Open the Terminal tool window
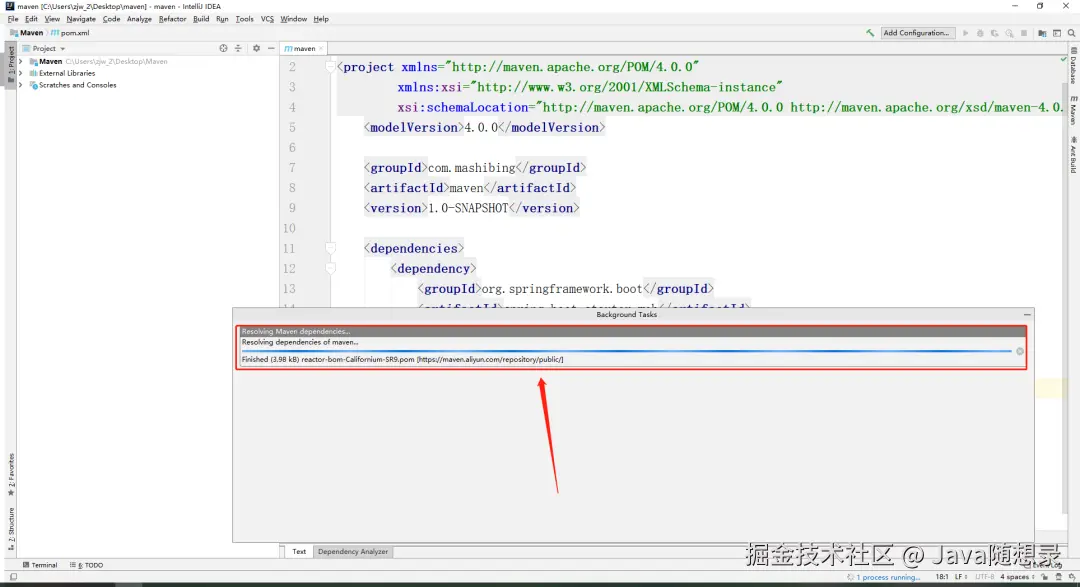This screenshot has width=1080, height=587. (x=40, y=565)
